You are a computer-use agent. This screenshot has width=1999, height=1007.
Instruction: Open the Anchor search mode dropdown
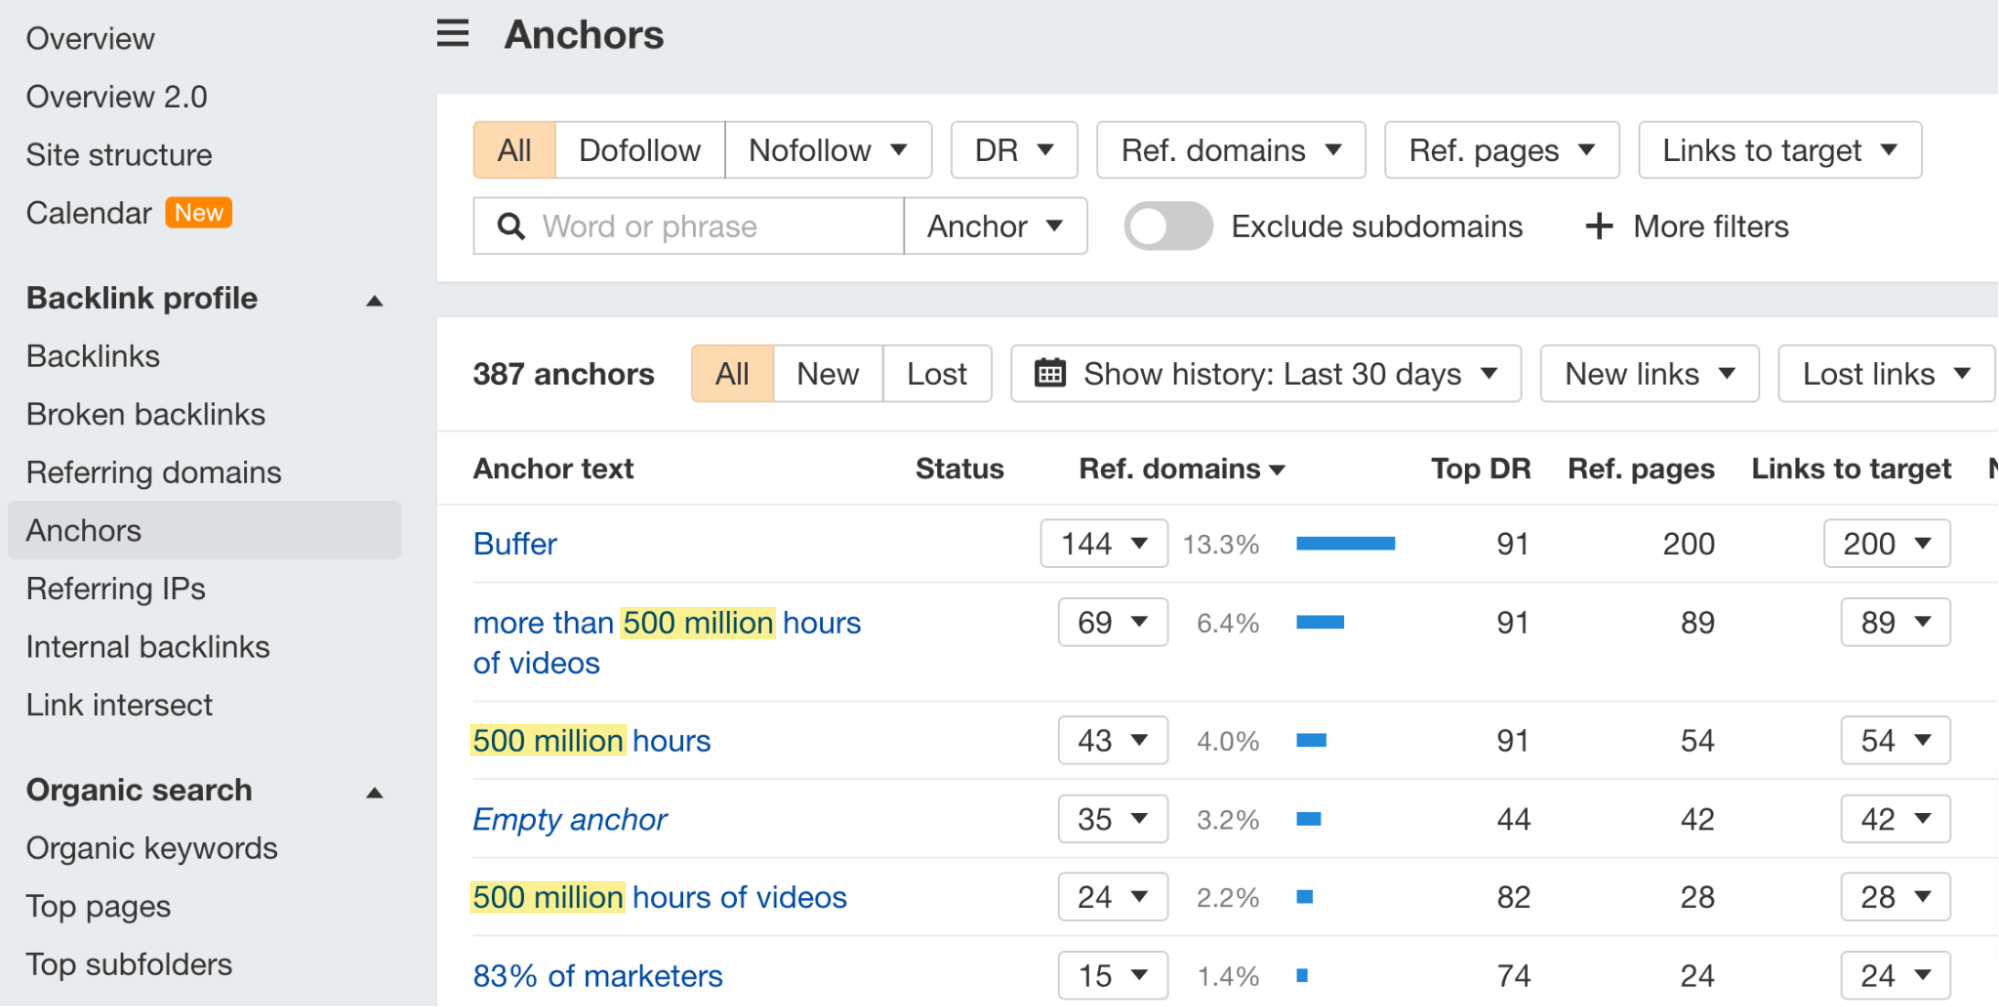(x=994, y=226)
